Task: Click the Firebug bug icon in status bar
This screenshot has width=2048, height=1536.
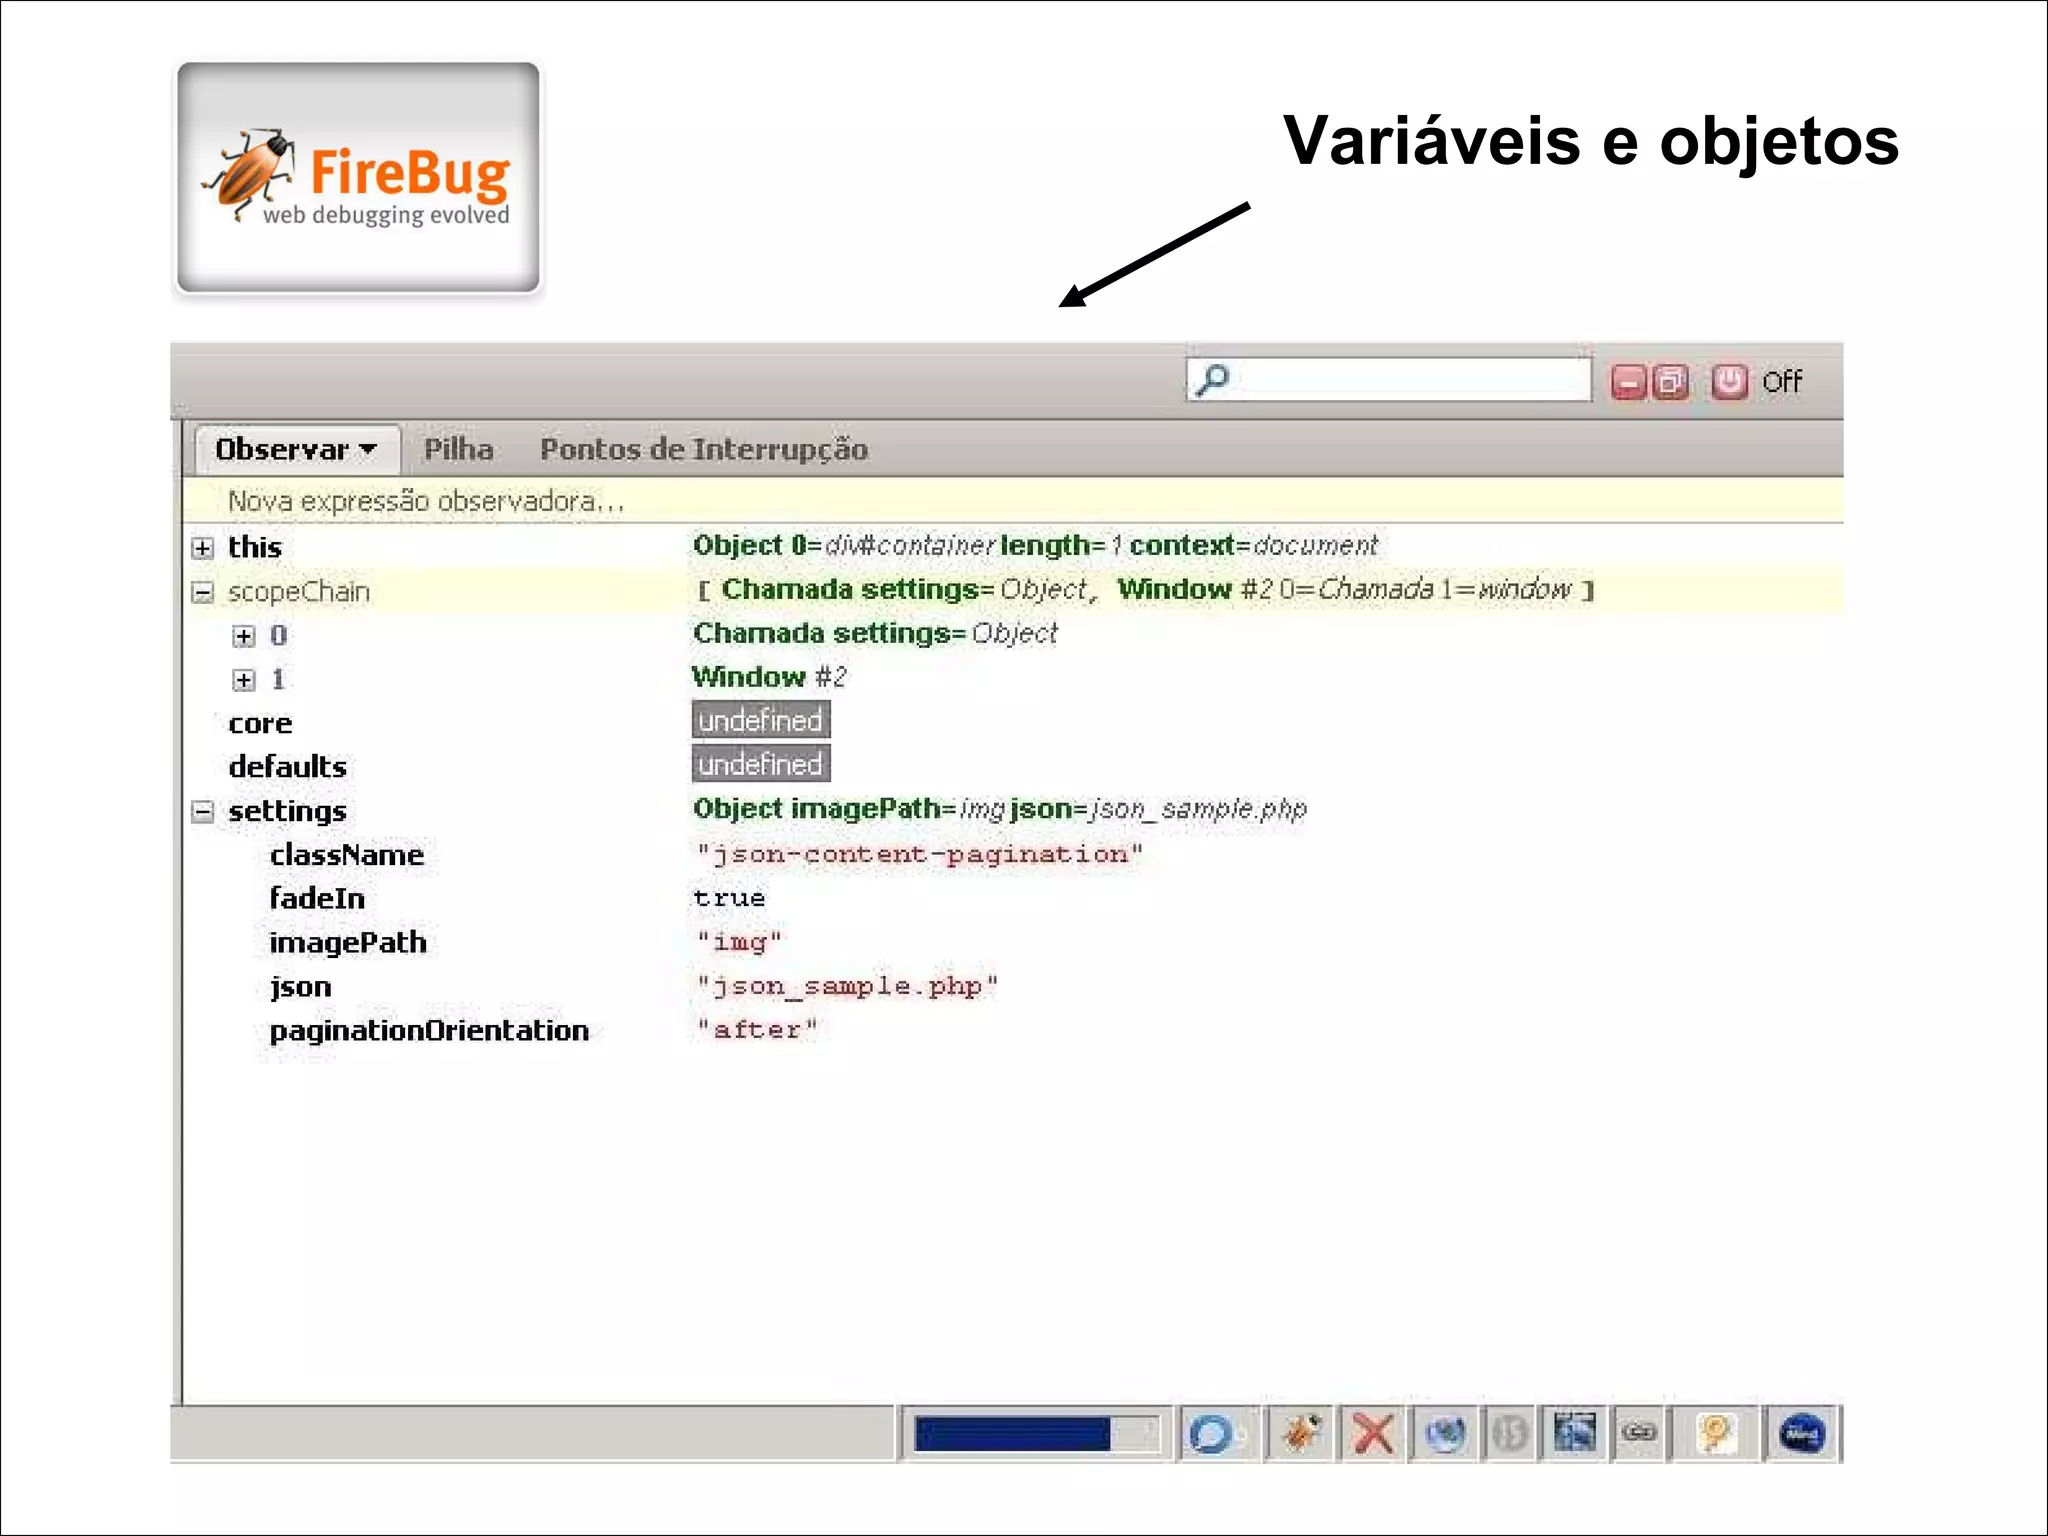Action: pos(1300,1434)
